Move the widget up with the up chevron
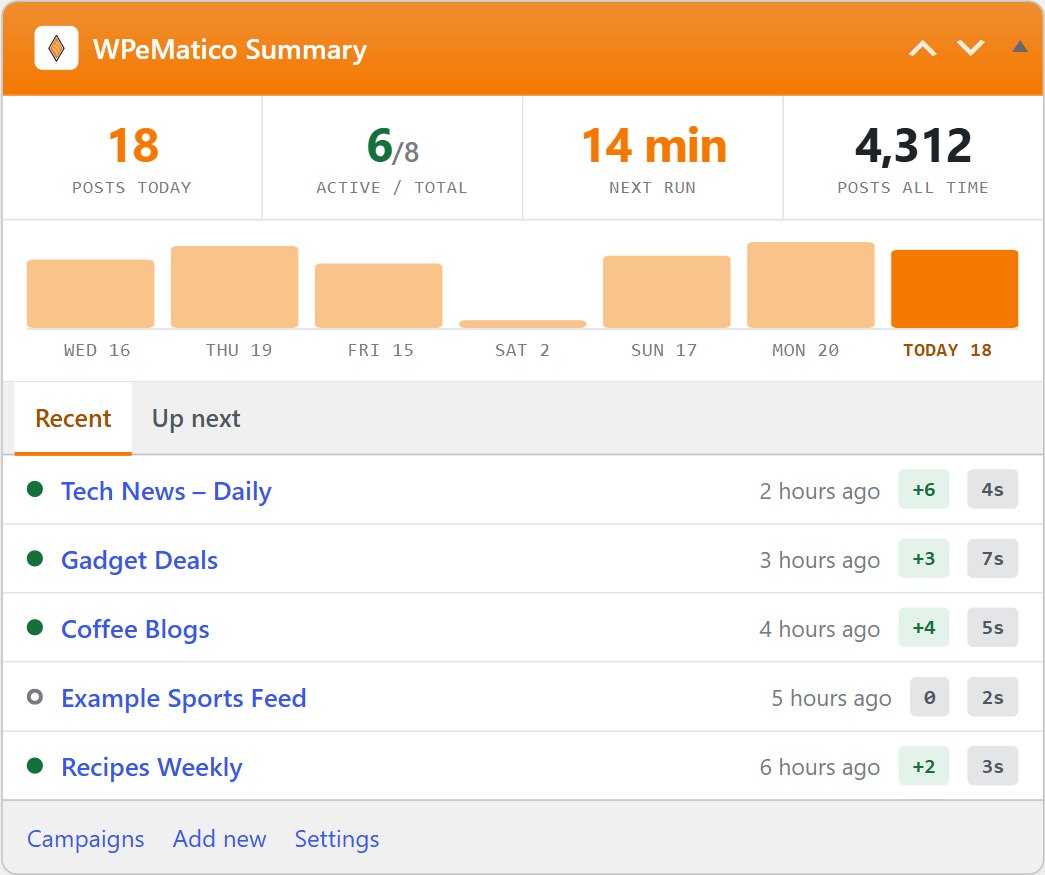The height and width of the screenshot is (875, 1045). click(923, 48)
